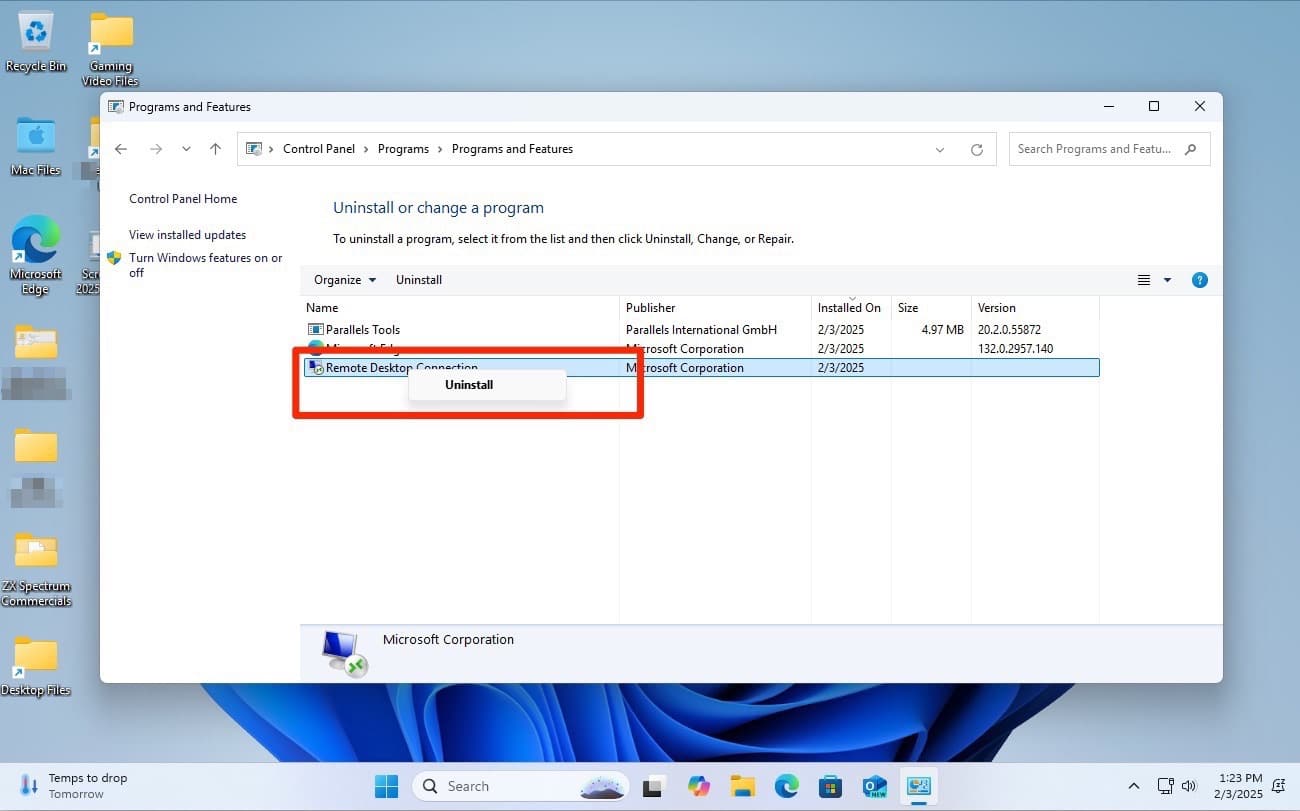Open the view options dropdown arrow
Image resolution: width=1300 pixels, height=811 pixels.
pos(1167,280)
